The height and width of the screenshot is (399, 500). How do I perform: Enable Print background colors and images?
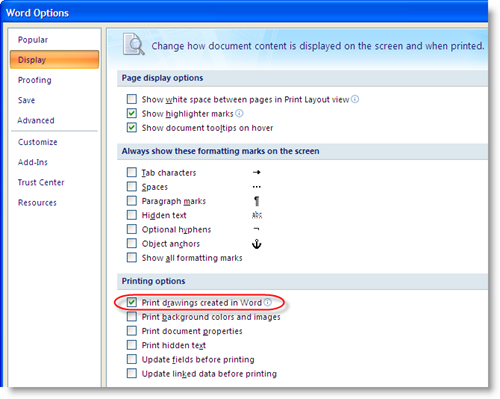[x=132, y=316]
